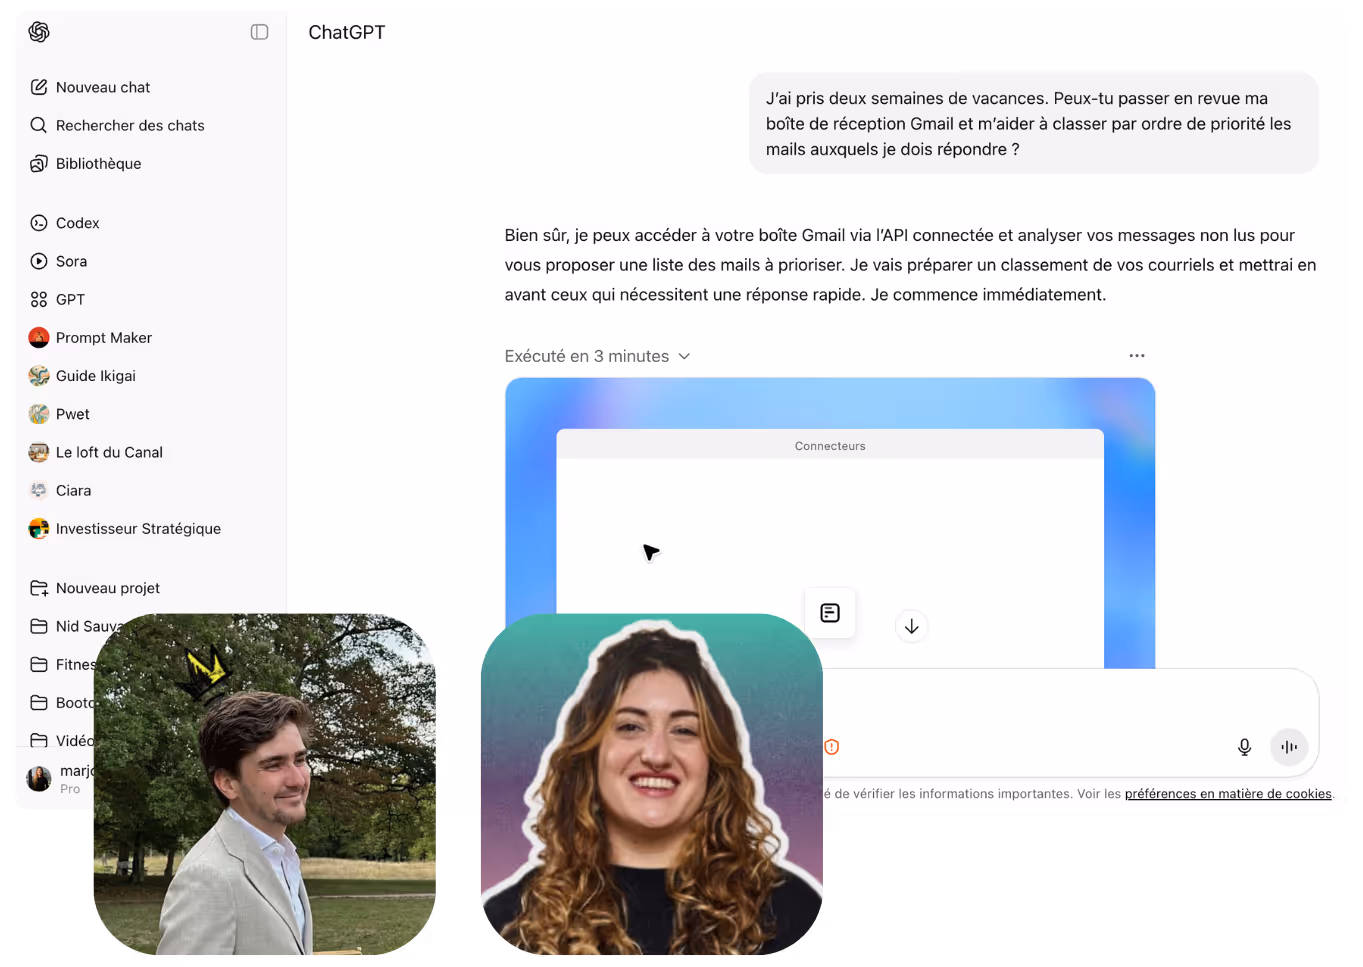The height and width of the screenshot is (967, 1363).
Task: Click the Bootcamp project folder icon
Action: (x=39, y=702)
